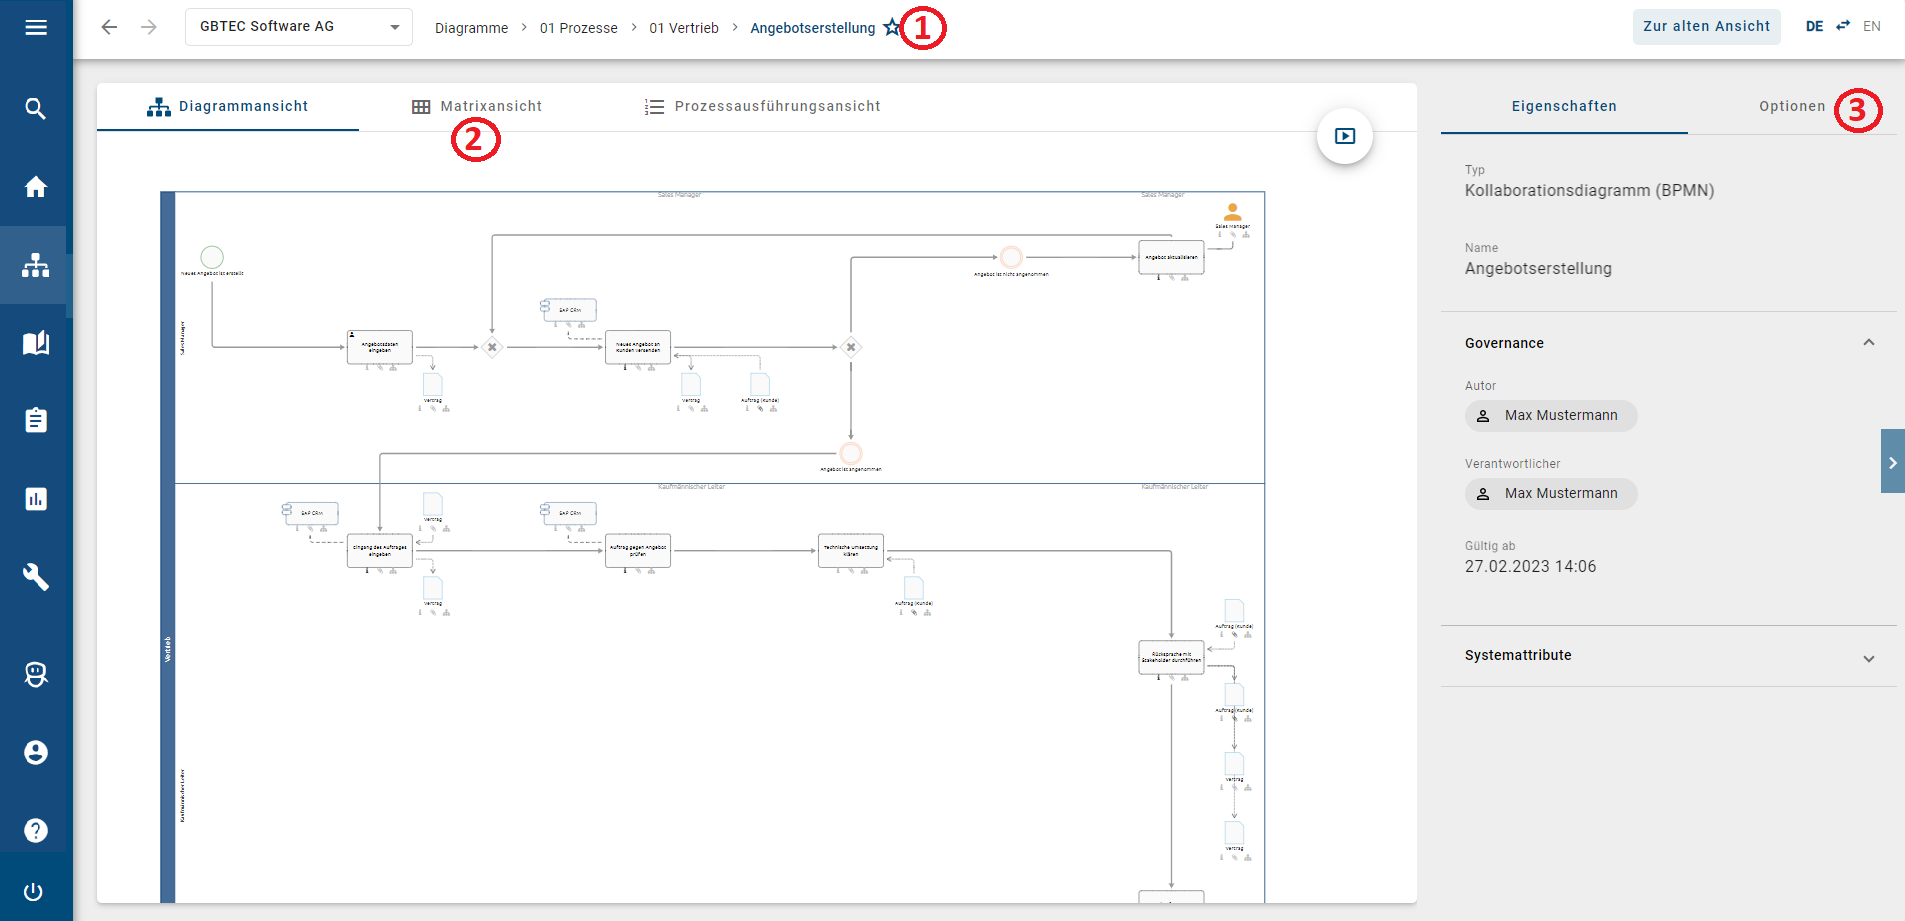Image resolution: width=1905 pixels, height=921 pixels.
Task: Mark Angebotserstellung as favorite with star
Action: coord(891,27)
